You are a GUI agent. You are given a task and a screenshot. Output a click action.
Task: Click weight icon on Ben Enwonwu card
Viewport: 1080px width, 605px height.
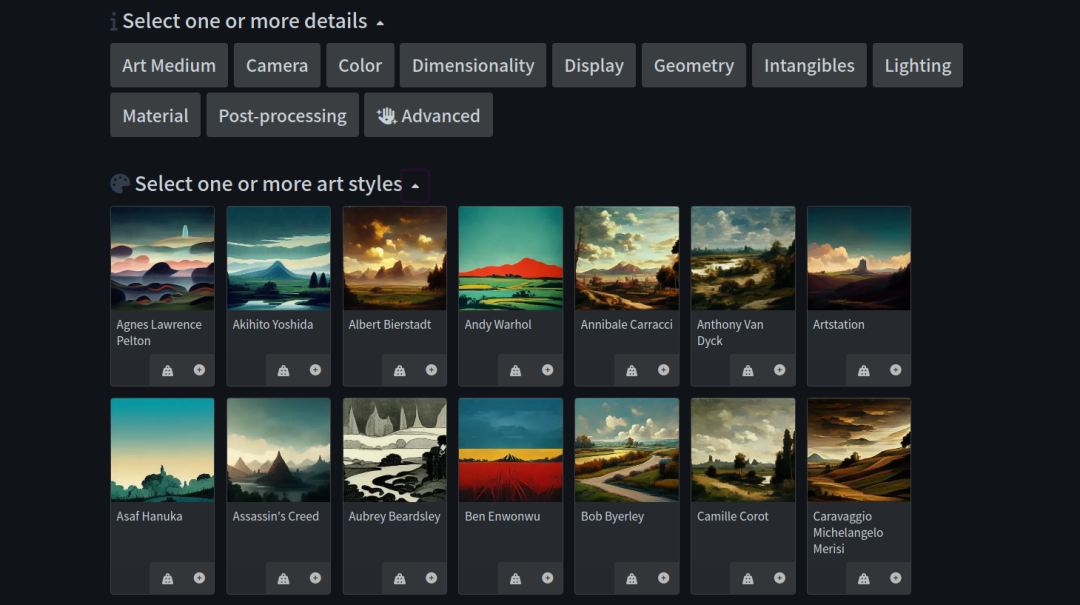pyautogui.click(x=515, y=579)
